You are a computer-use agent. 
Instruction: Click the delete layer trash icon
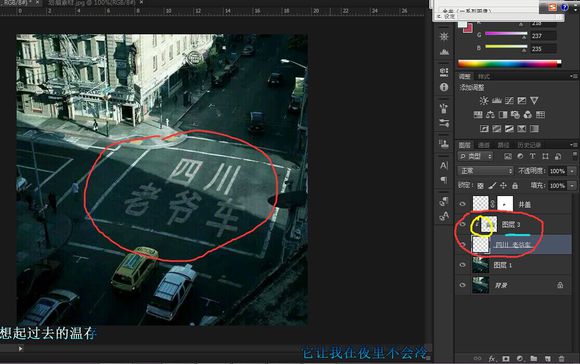tap(561, 358)
